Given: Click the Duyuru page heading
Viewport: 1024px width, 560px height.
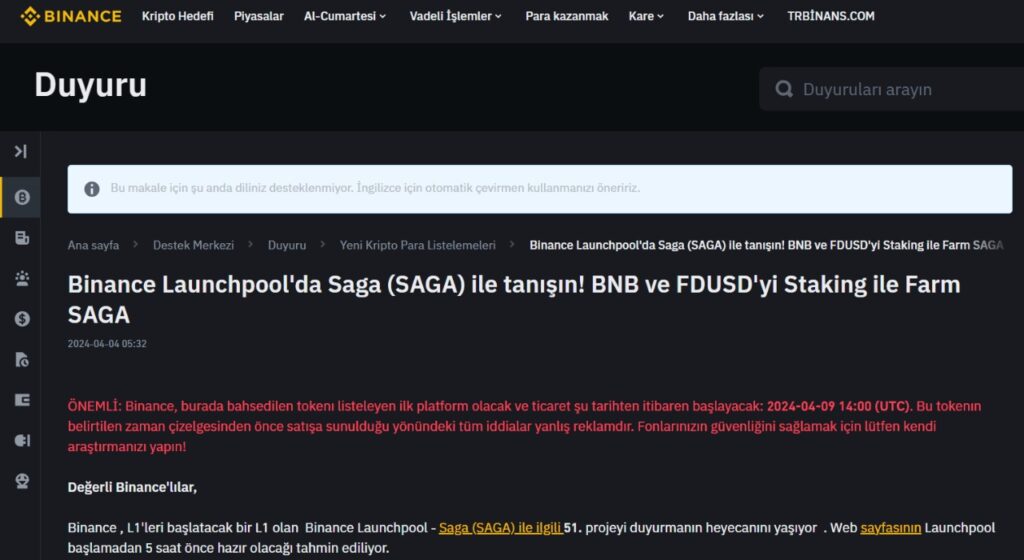Looking at the screenshot, I should tap(91, 85).
